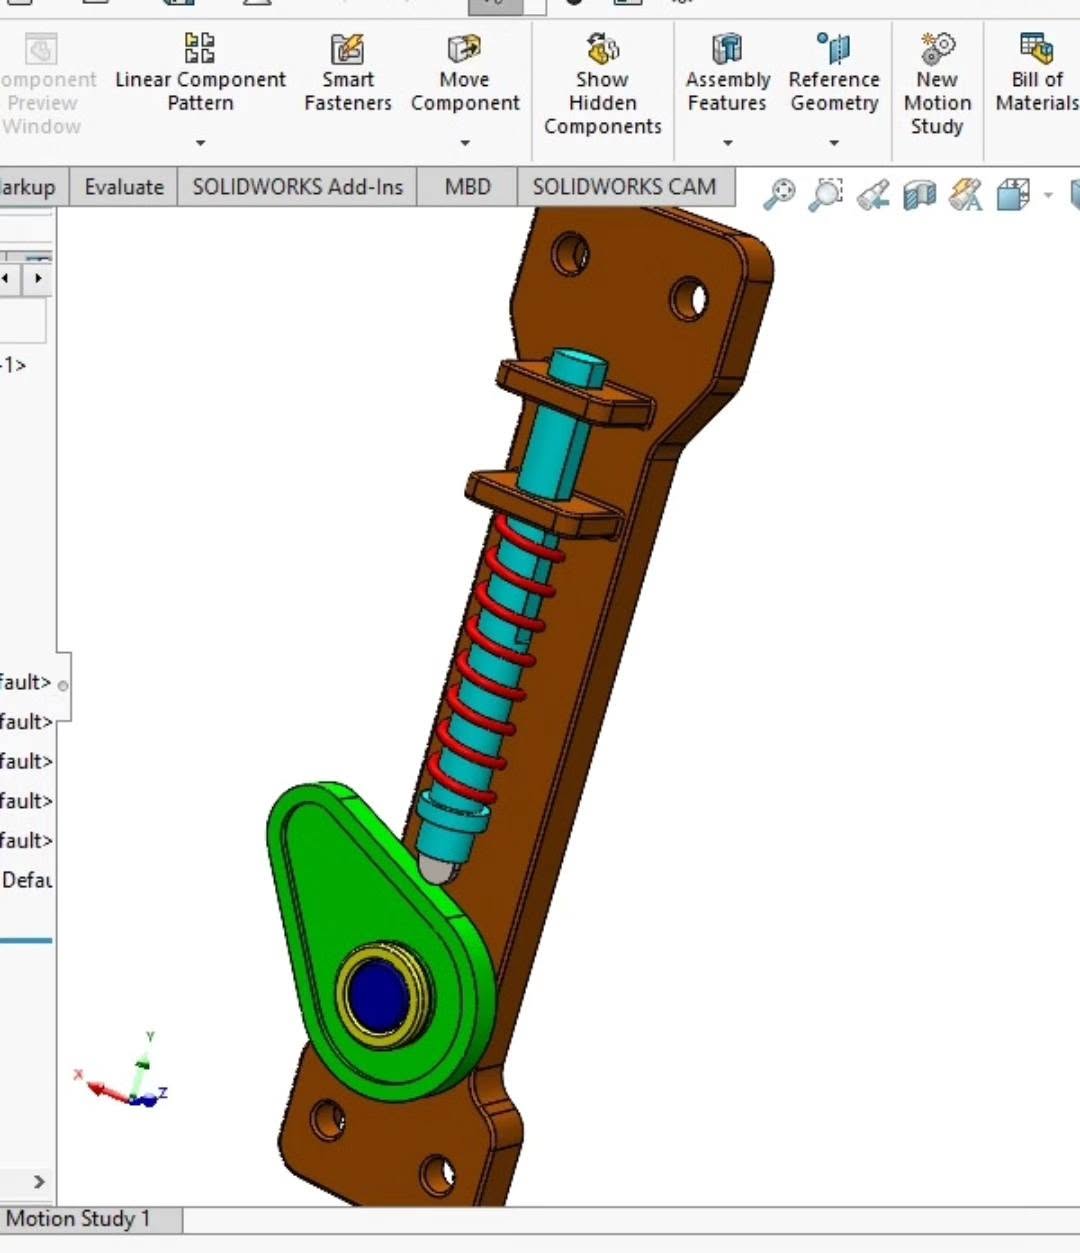Image resolution: width=1080 pixels, height=1253 pixels.
Task: Insert a Bill of Materials
Action: (x=1037, y=72)
